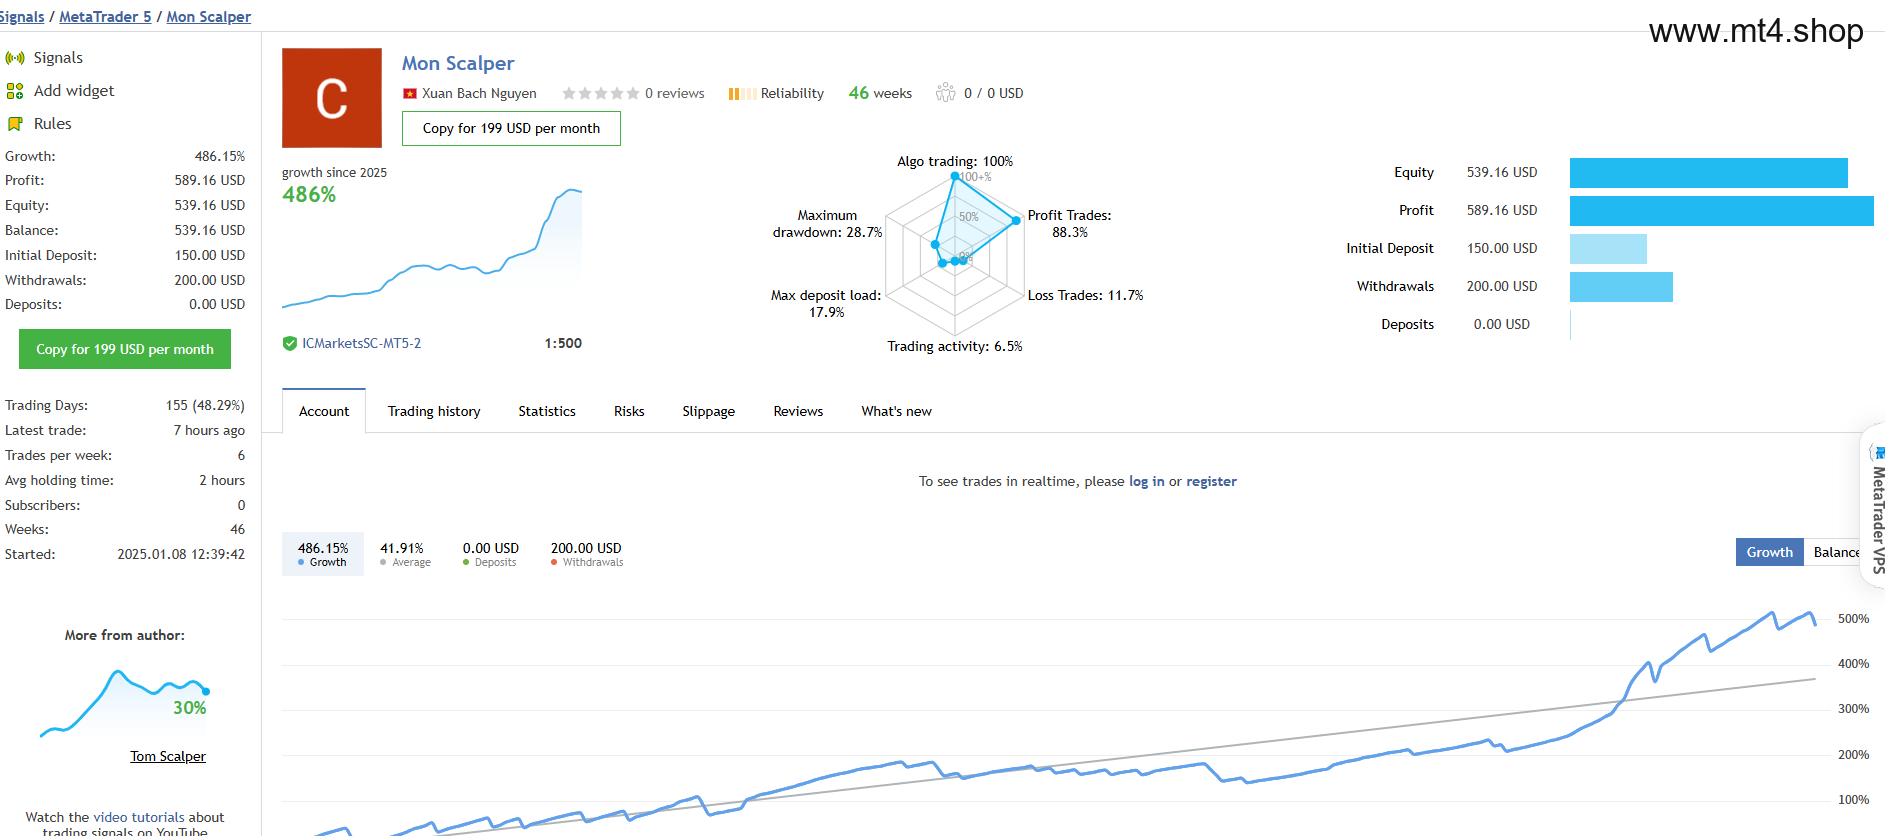Click the Equity bar in the summary chart

pos(1708,173)
